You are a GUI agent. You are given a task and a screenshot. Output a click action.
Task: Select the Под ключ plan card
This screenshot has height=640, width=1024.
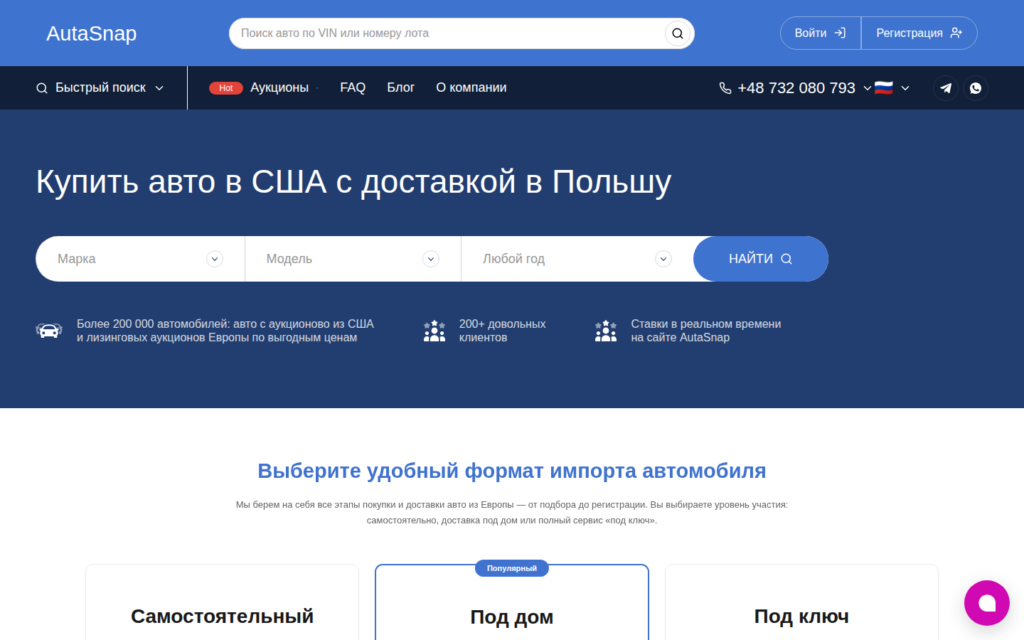tap(801, 603)
